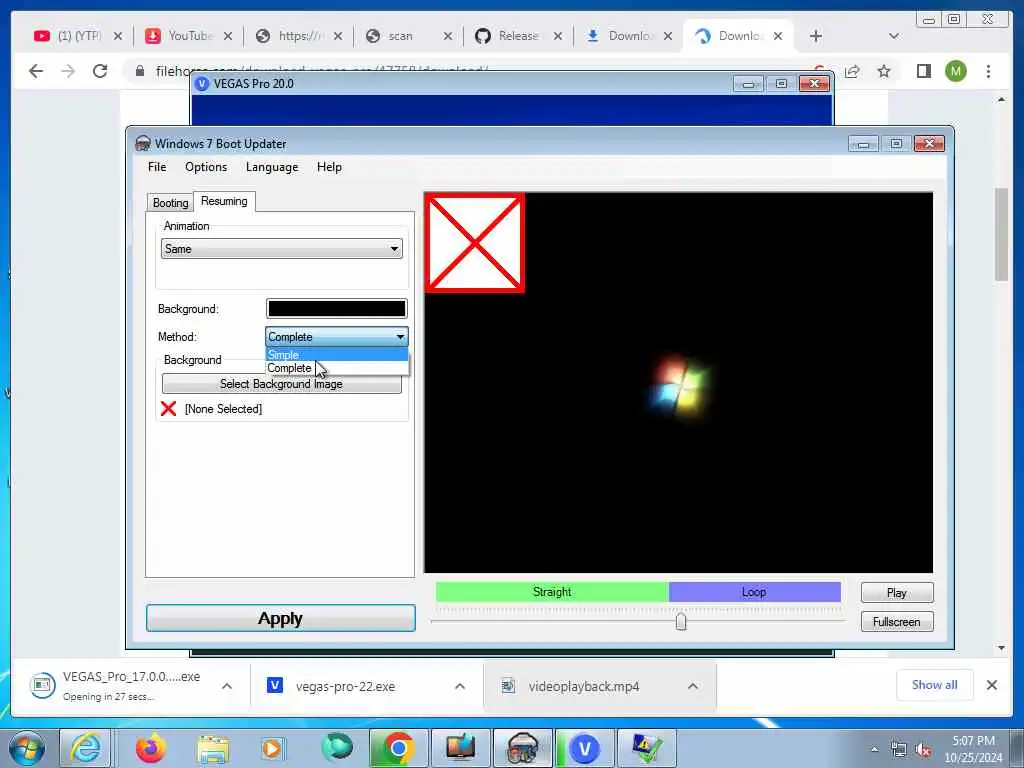
Task: Open the Help menu
Action: (x=329, y=167)
